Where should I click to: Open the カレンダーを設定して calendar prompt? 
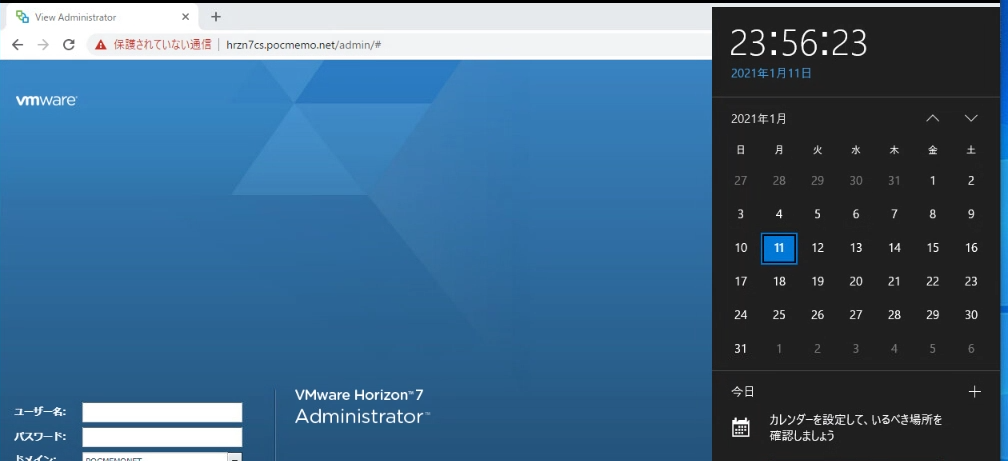pos(856,428)
